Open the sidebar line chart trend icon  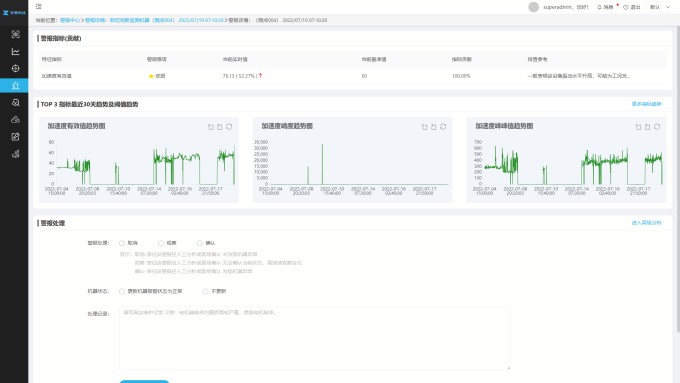point(16,52)
